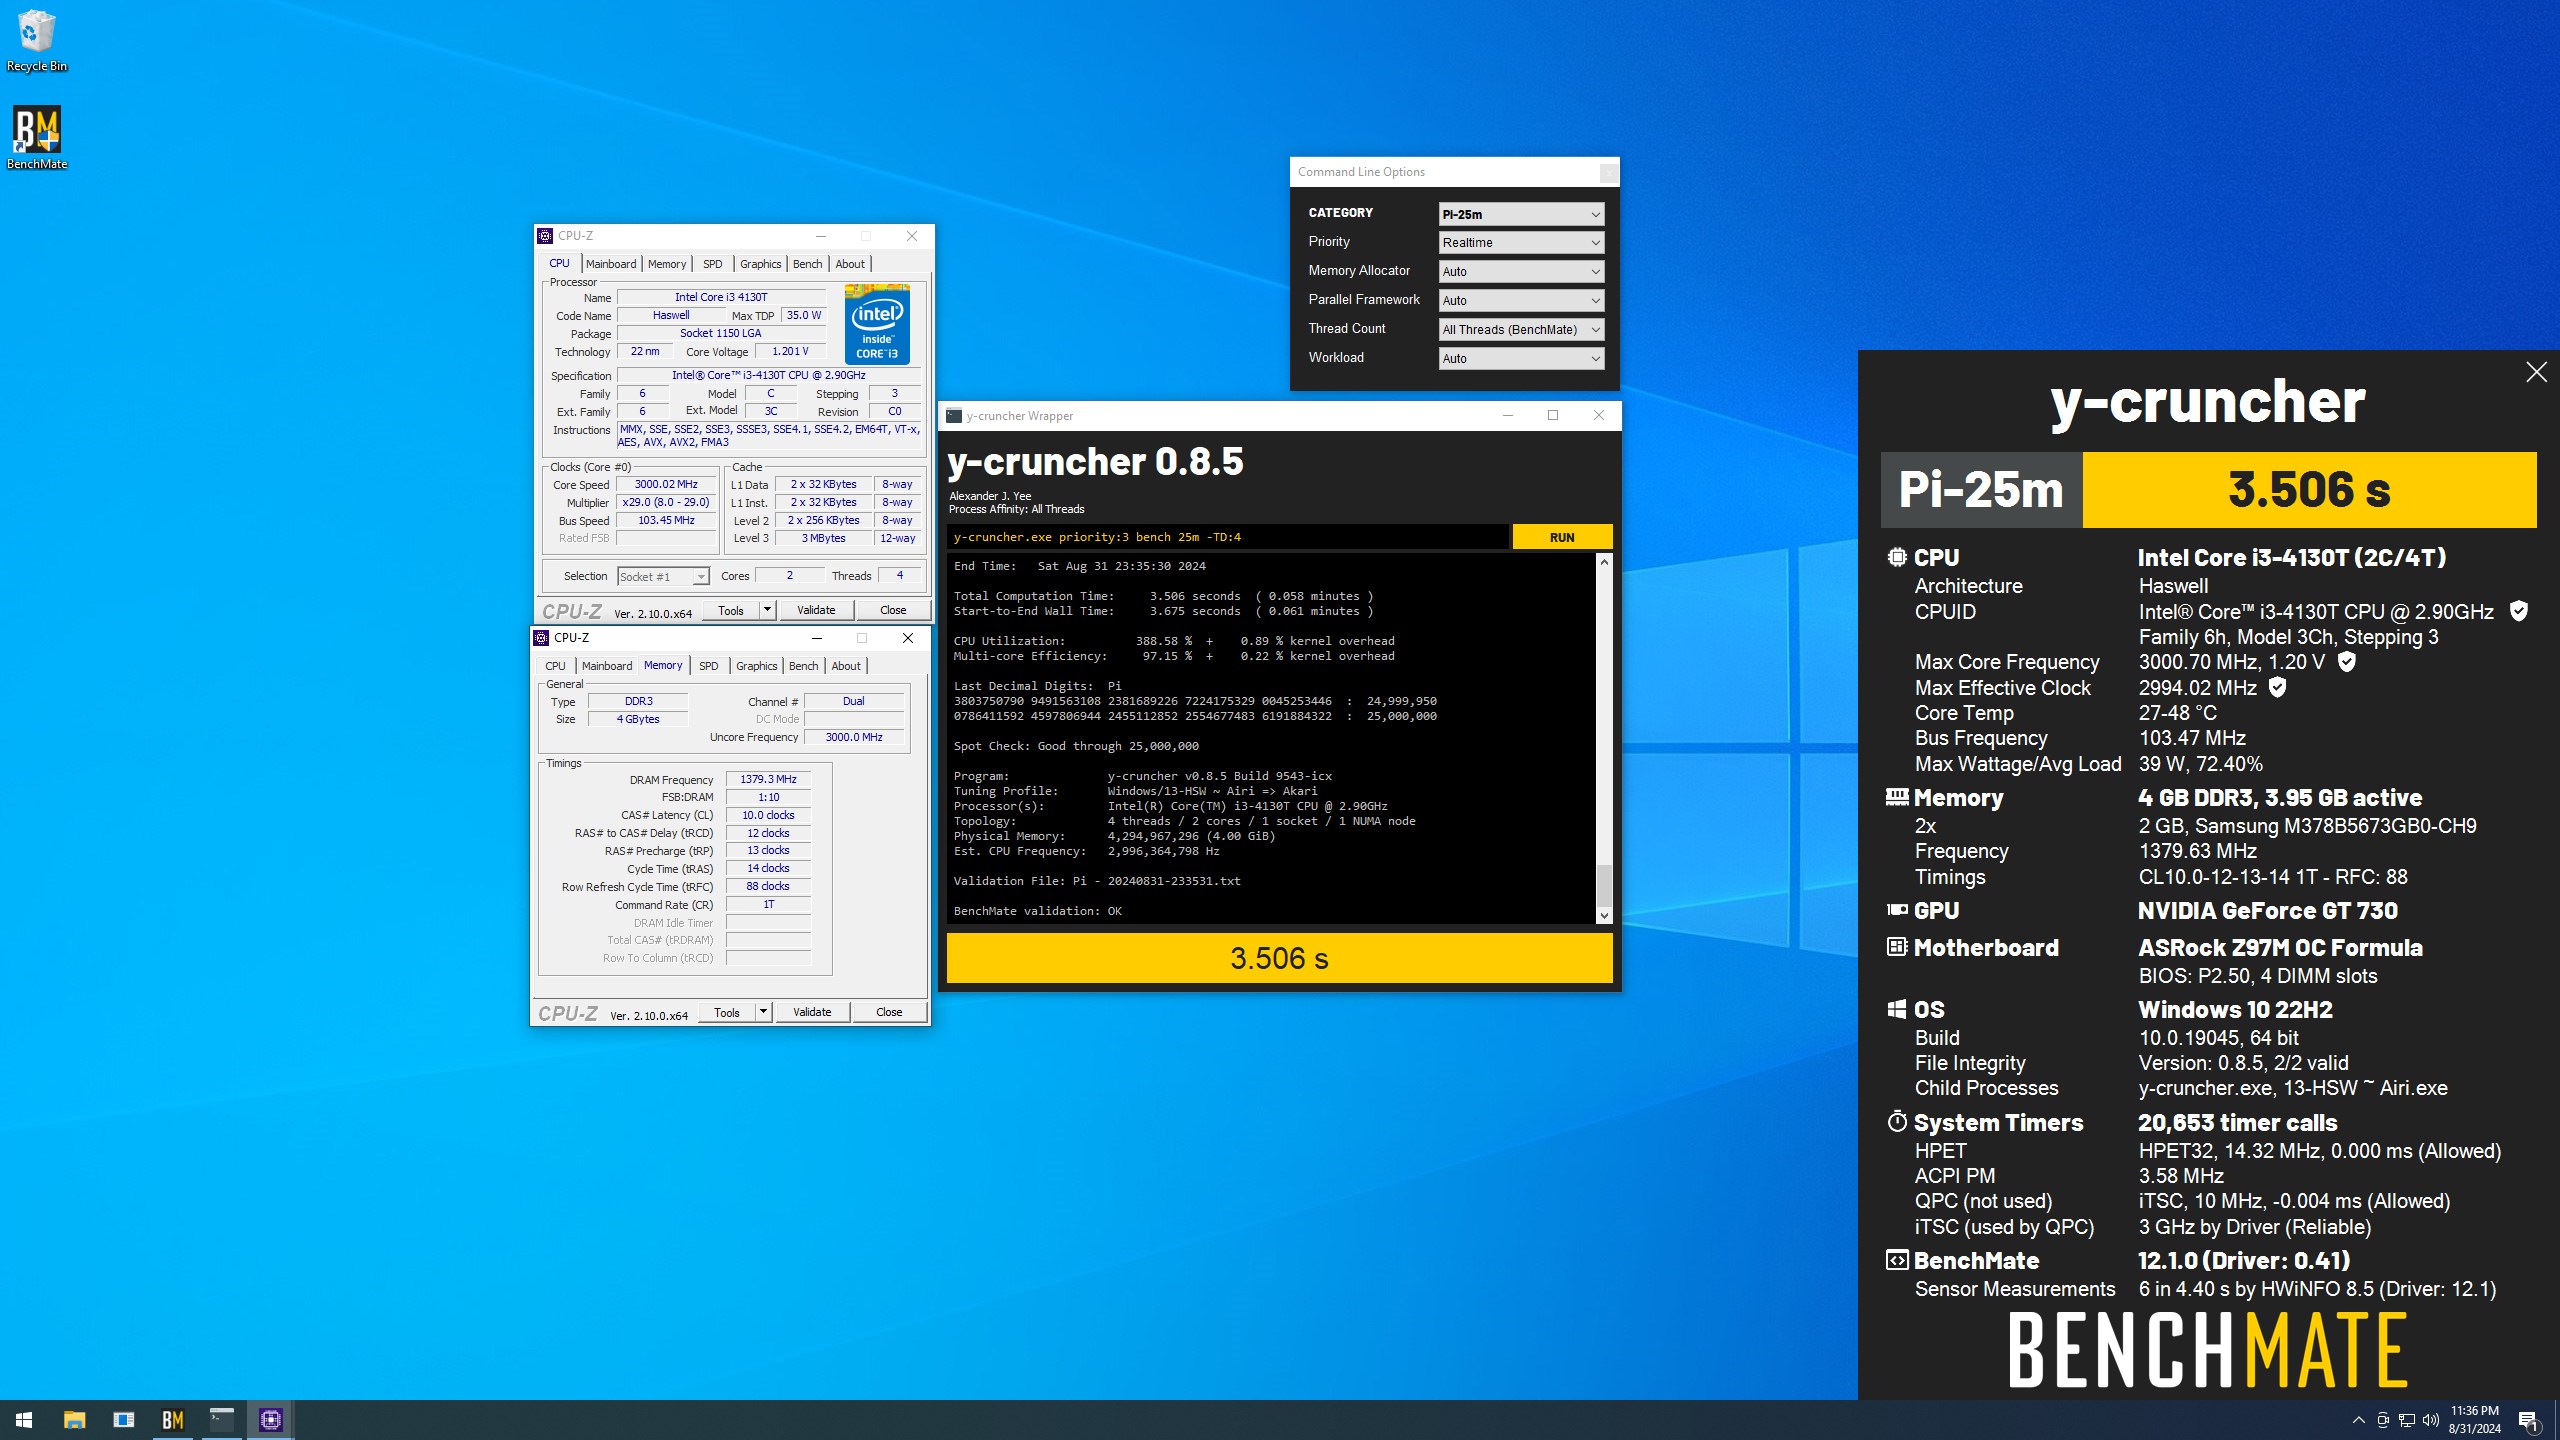Viewport: 2560px width, 1440px height.
Task: Switch to Graphics tab in upper CPU-Z
Action: [760, 264]
